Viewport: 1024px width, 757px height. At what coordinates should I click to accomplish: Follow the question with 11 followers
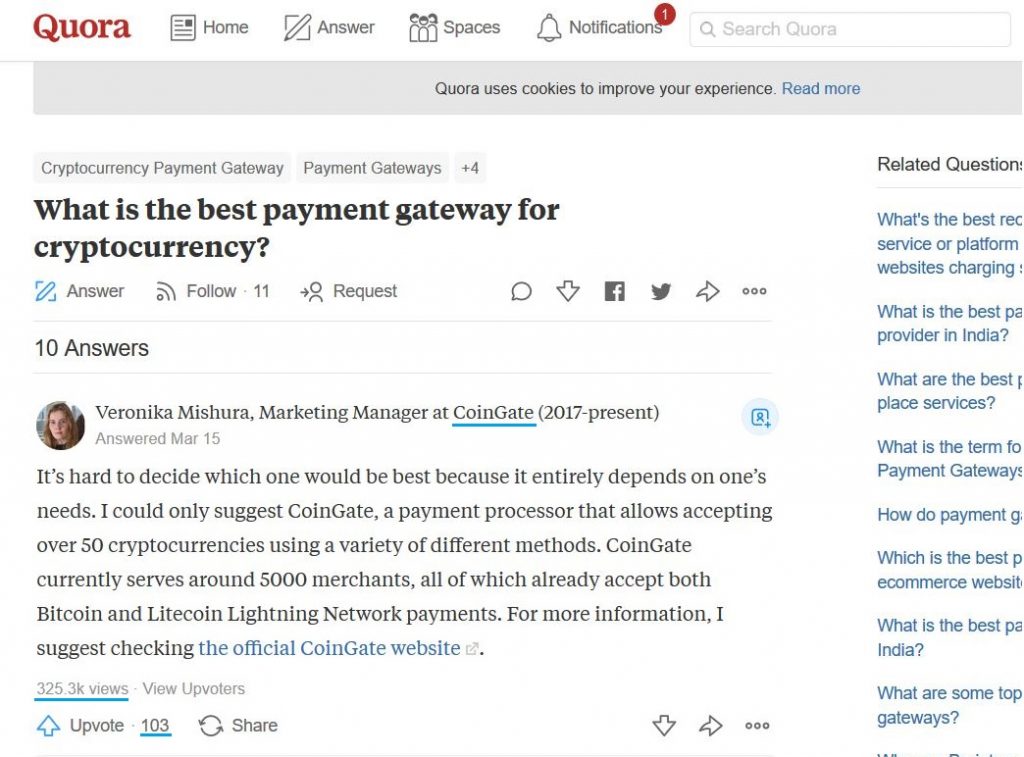[x=212, y=291]
